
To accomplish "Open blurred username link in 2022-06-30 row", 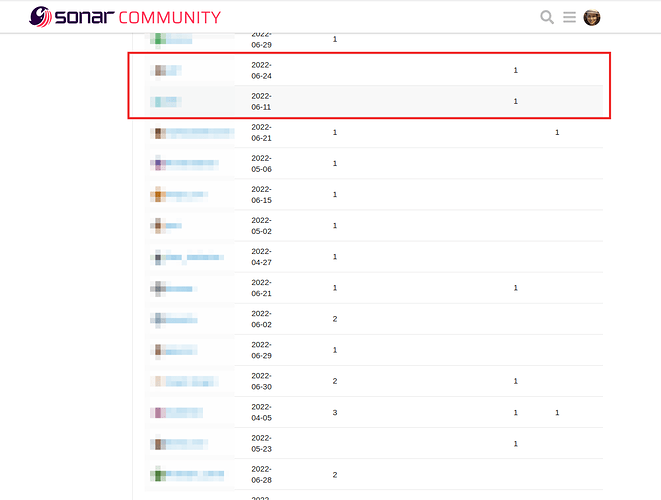I will point(192,382).
